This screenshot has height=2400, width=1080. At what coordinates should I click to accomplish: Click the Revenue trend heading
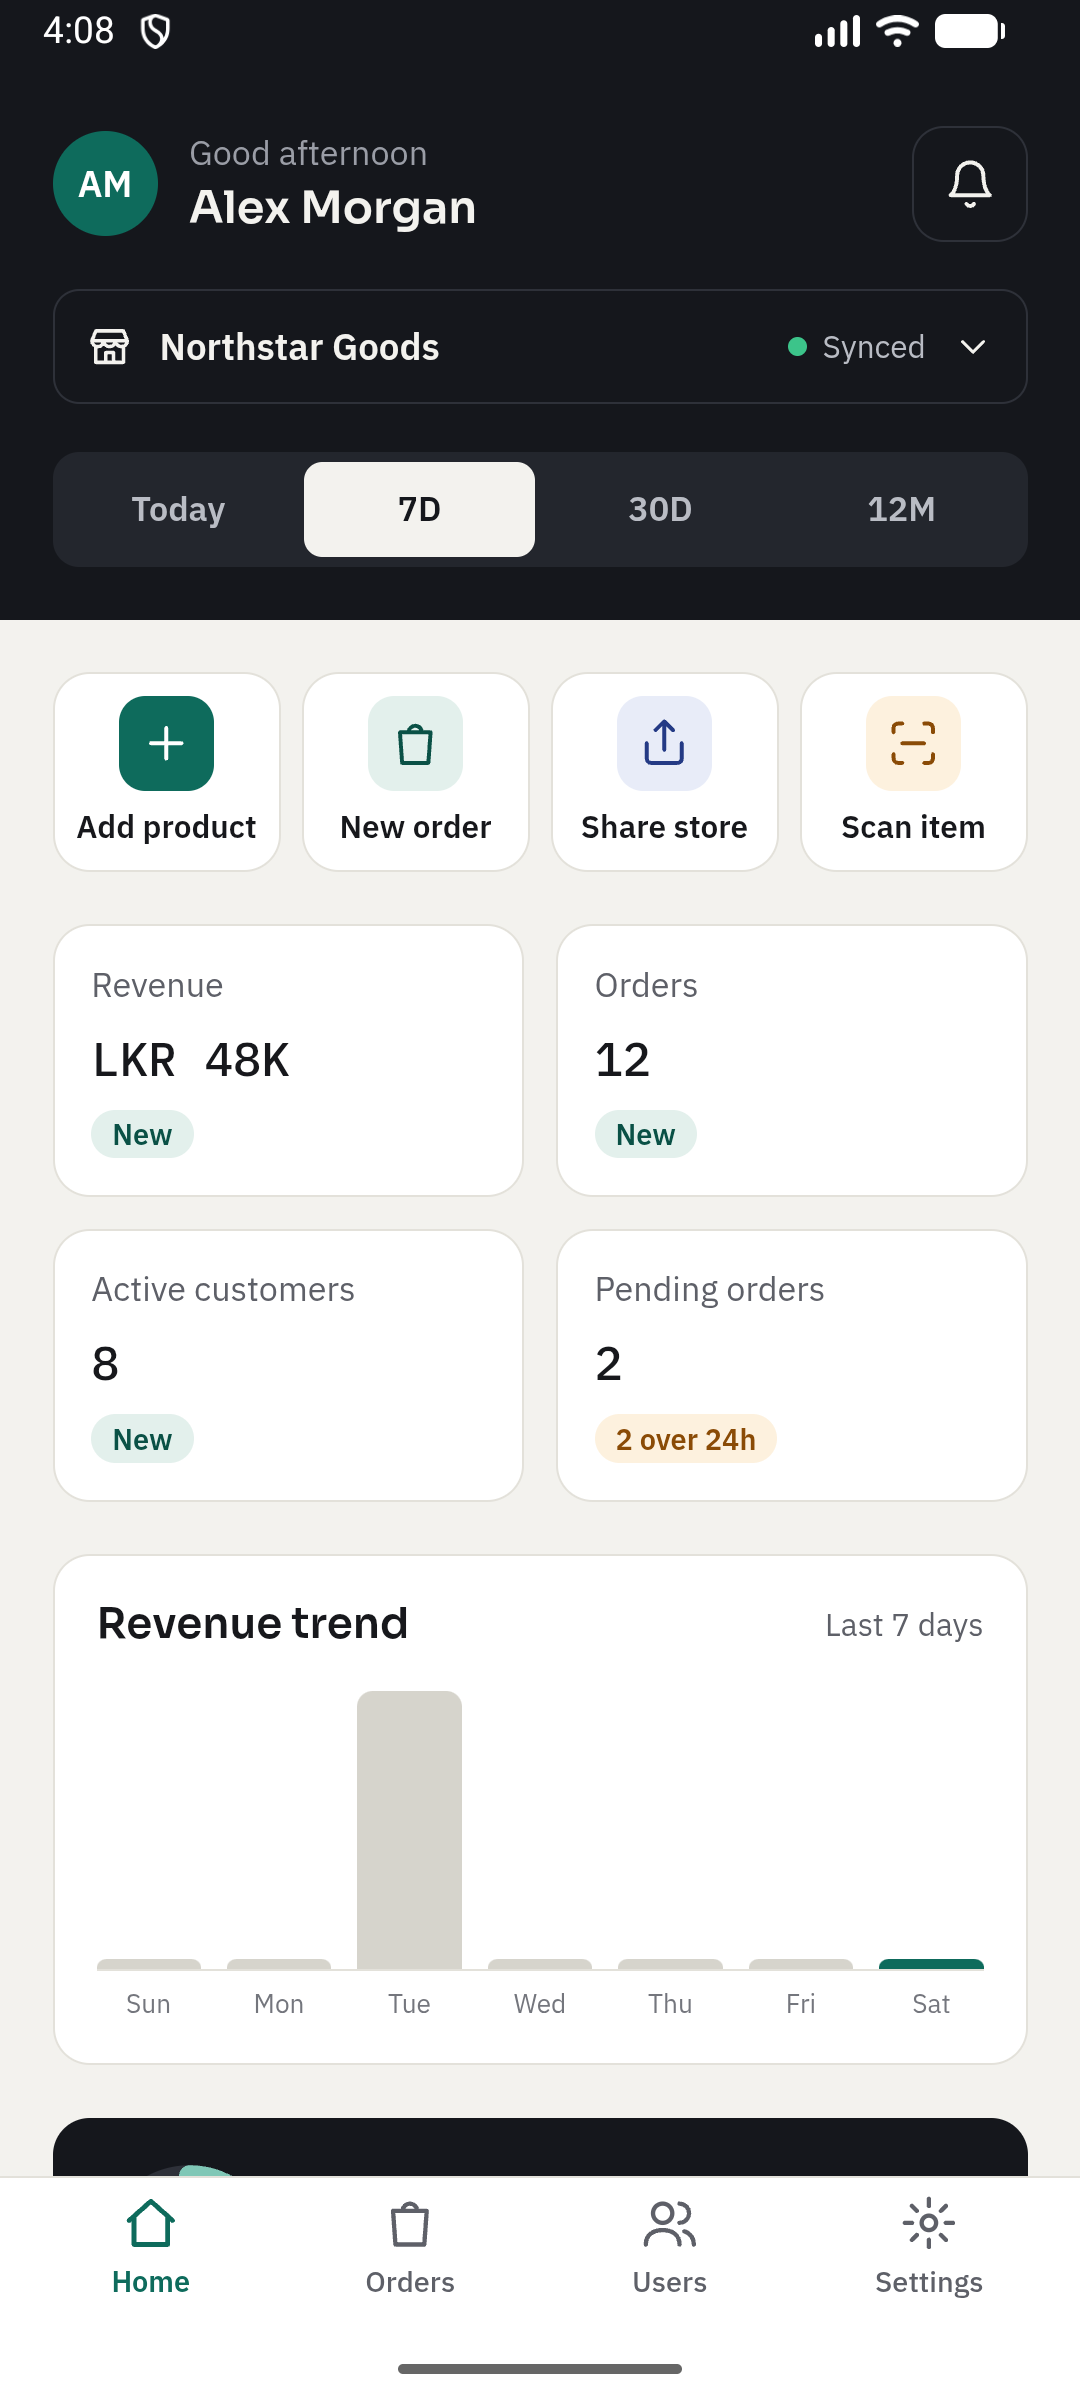pyautogui.click(x=253, y=1623)
